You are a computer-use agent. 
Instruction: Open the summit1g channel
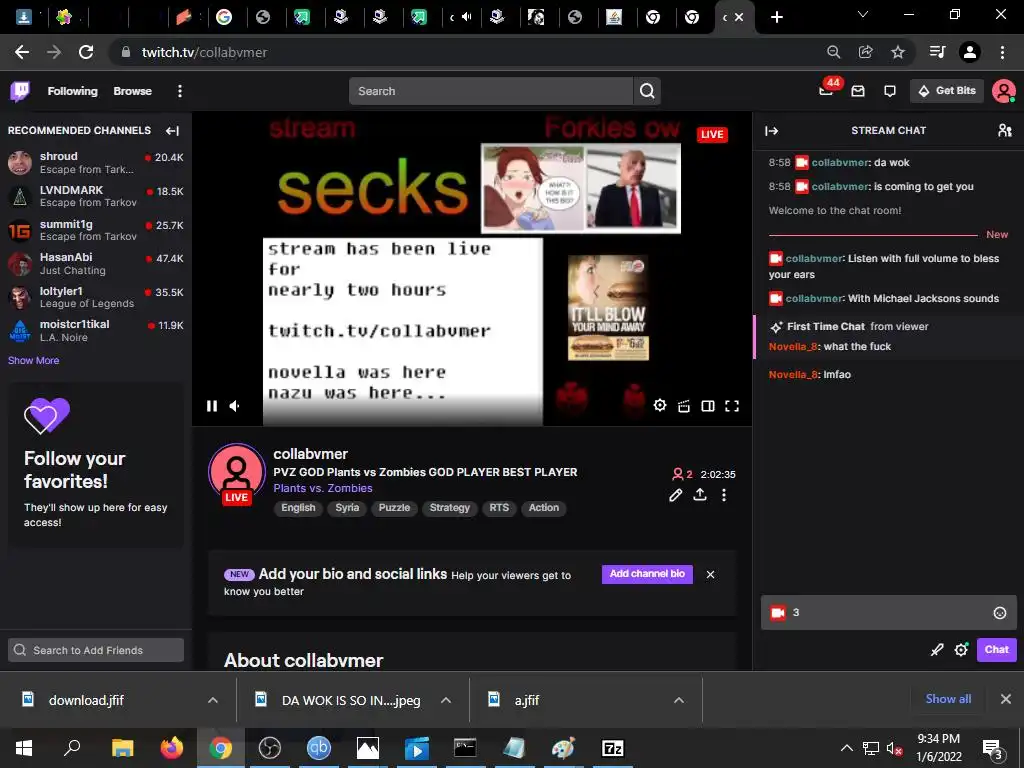pyautogui.click(x=95, y=230)
